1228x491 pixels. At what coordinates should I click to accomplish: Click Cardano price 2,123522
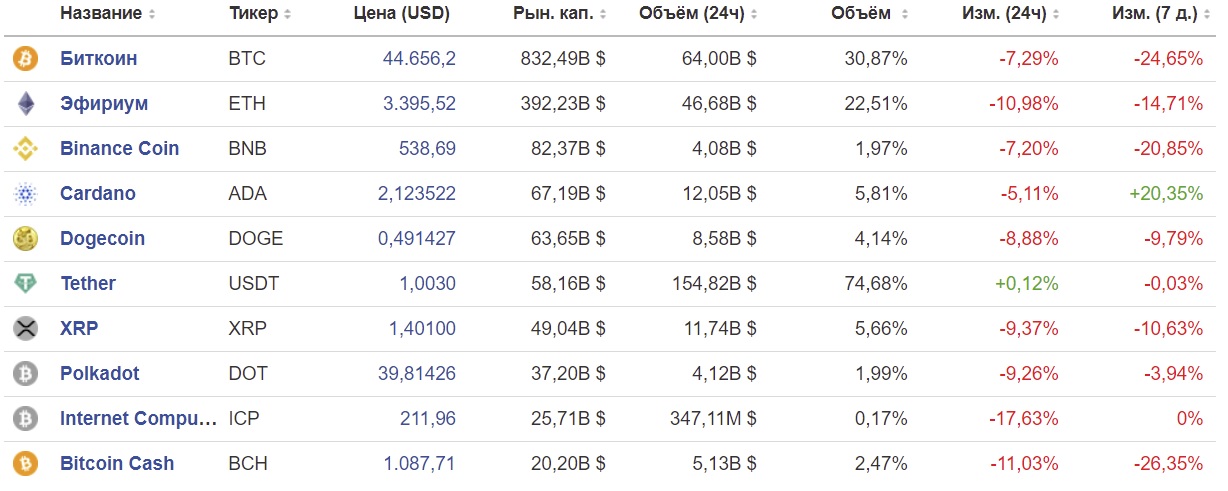click(x=417, y=194)
